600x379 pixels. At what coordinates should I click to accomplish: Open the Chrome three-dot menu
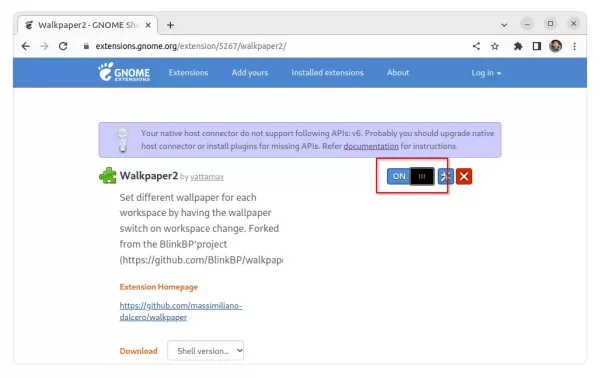click(574, 46)
